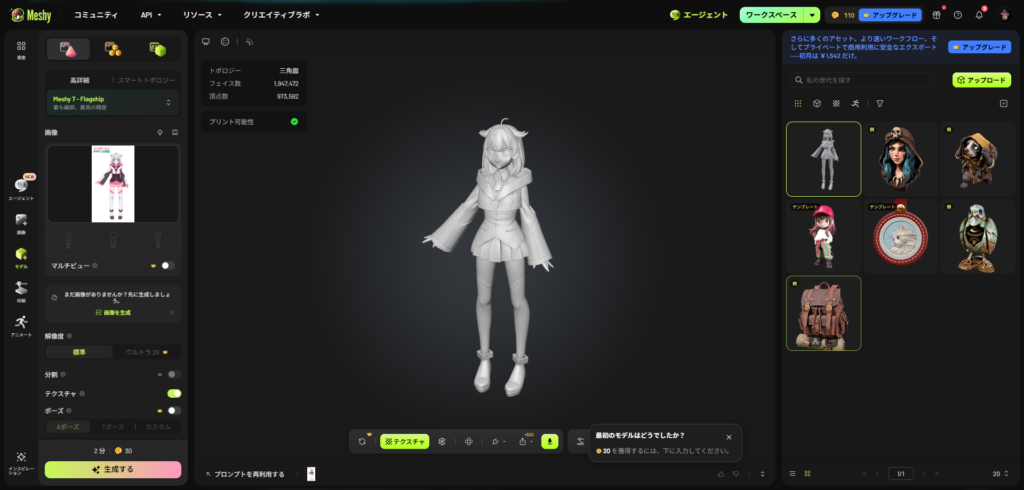This screenshot has width=1024, height=490.
Task: Expand the クリエイティブラボ menu dropdown
Action: 281,14
